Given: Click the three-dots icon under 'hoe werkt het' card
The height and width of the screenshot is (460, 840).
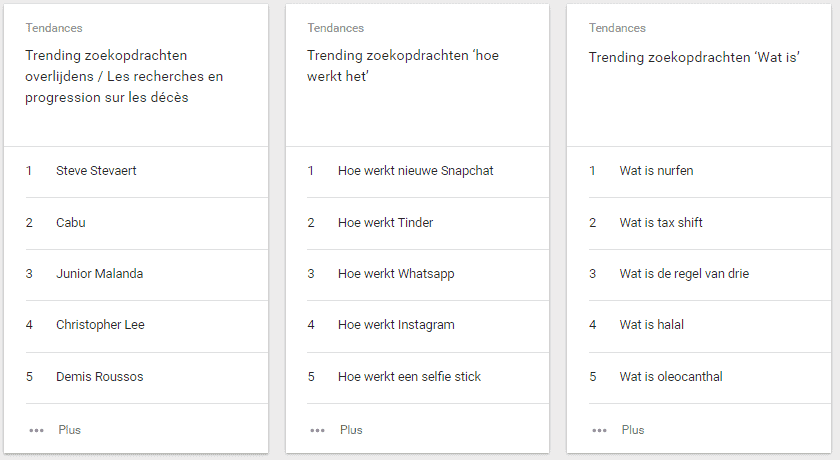Looking at the screenshot, I should click(318, 430).
